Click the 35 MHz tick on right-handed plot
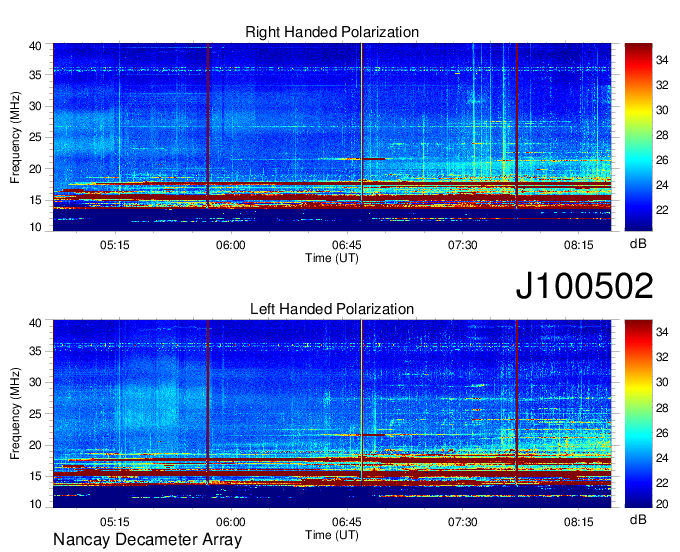Viewport: 680px width, 552px height. point(35,75)
